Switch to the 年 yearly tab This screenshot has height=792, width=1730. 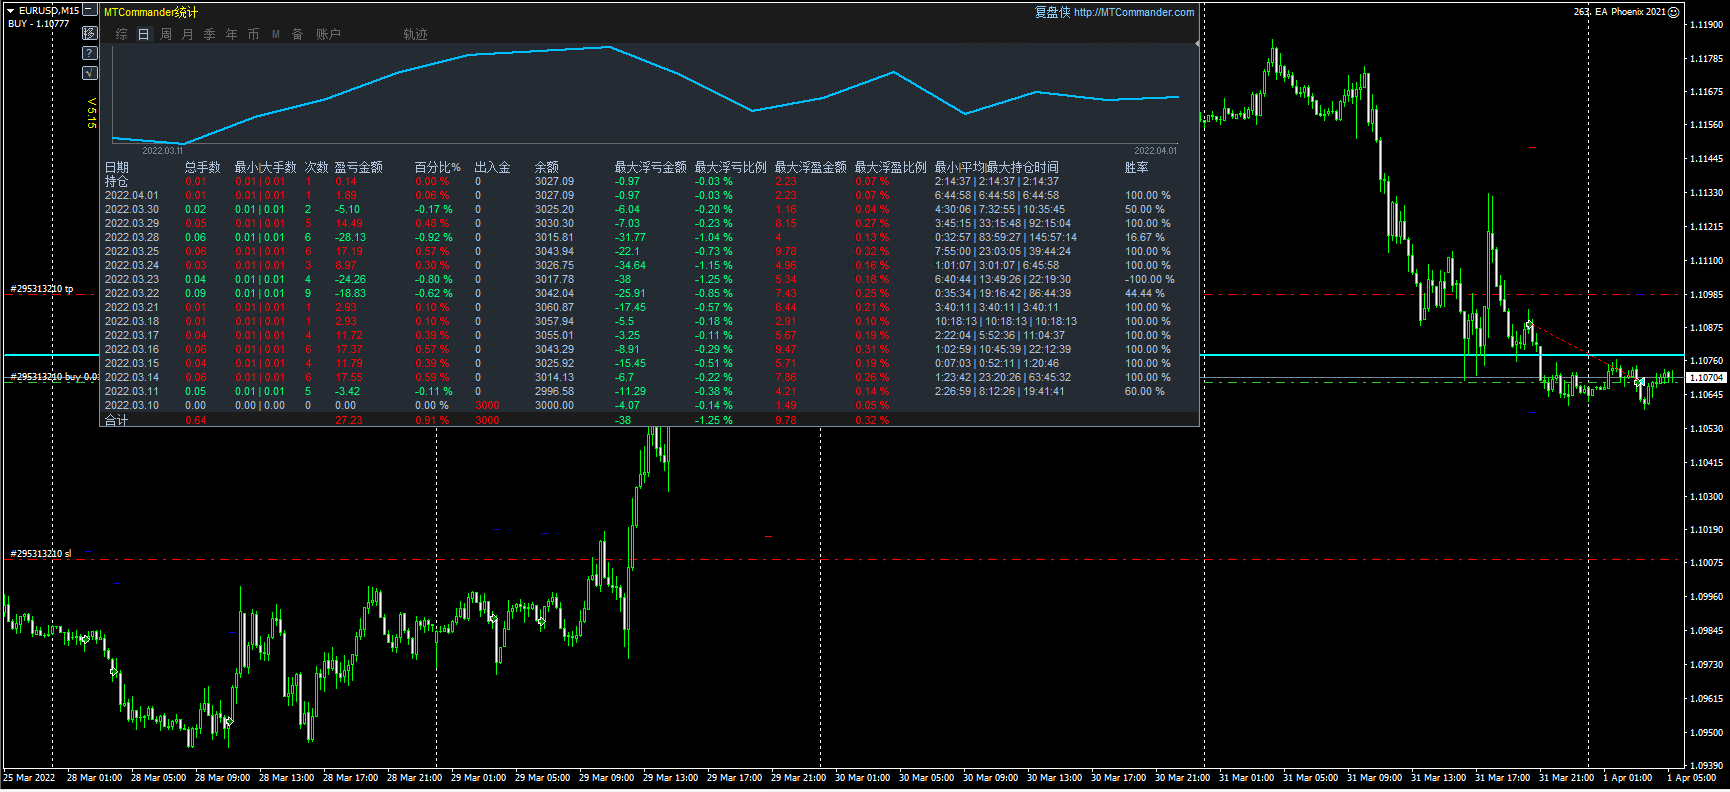231,34
